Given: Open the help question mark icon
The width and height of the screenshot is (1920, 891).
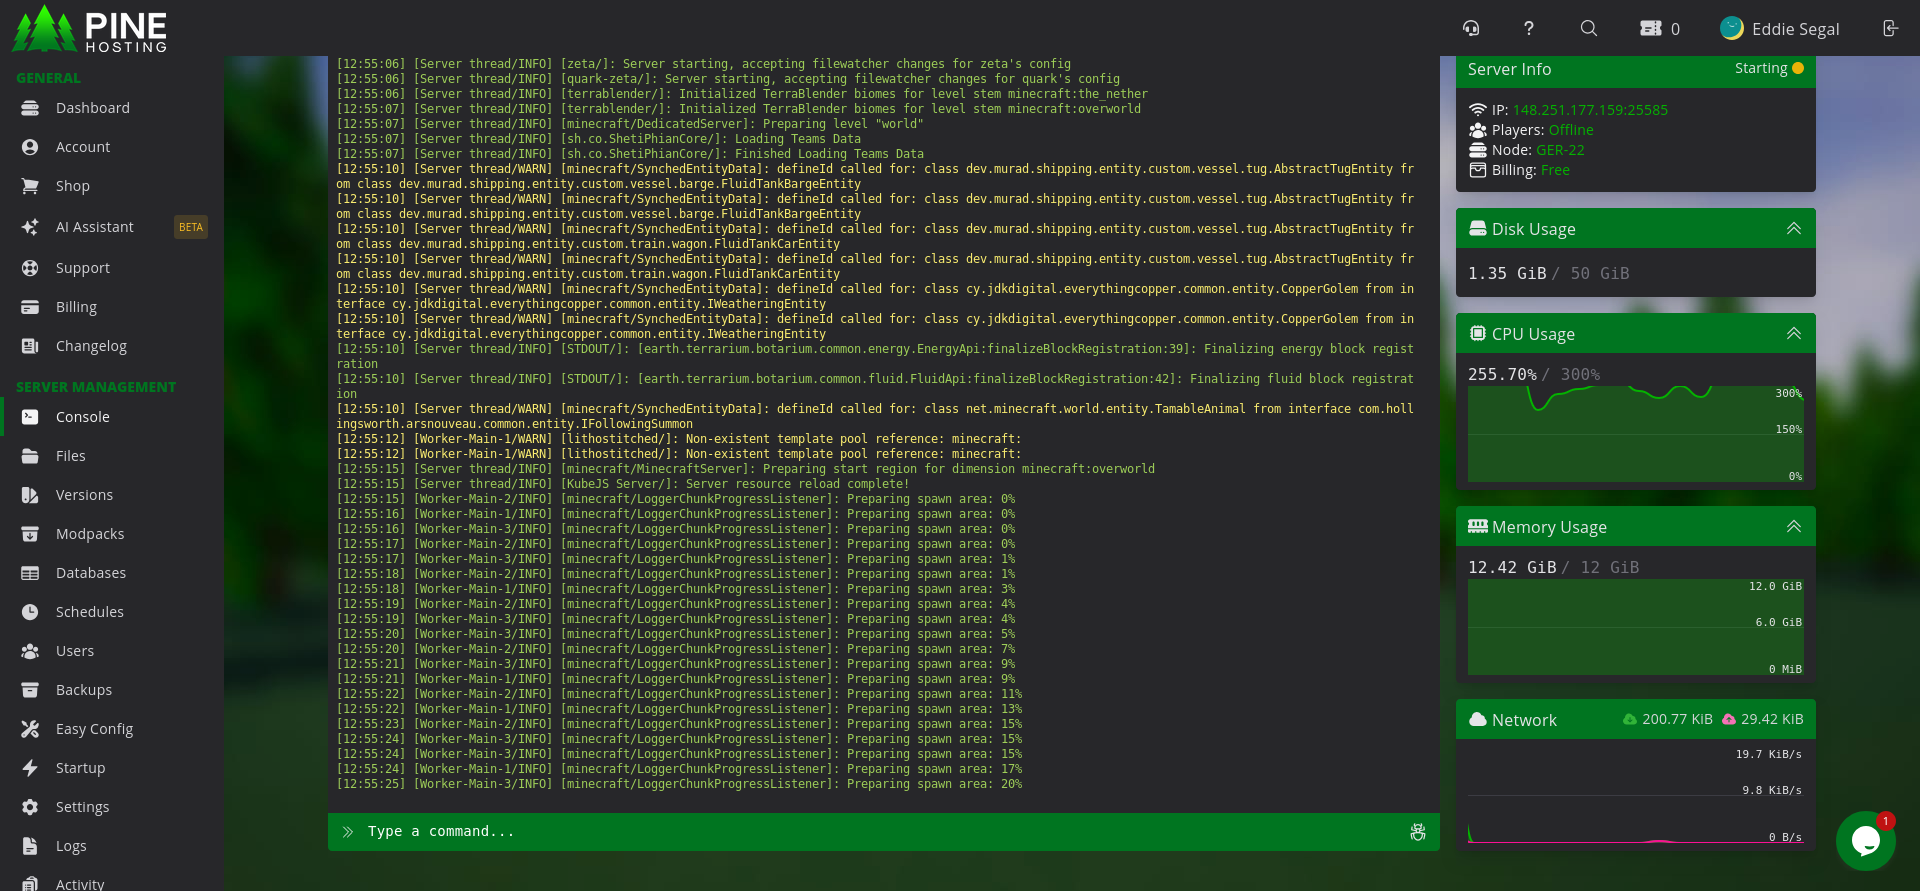Looking at the screenshot, I should click(x=1529, y=28).
